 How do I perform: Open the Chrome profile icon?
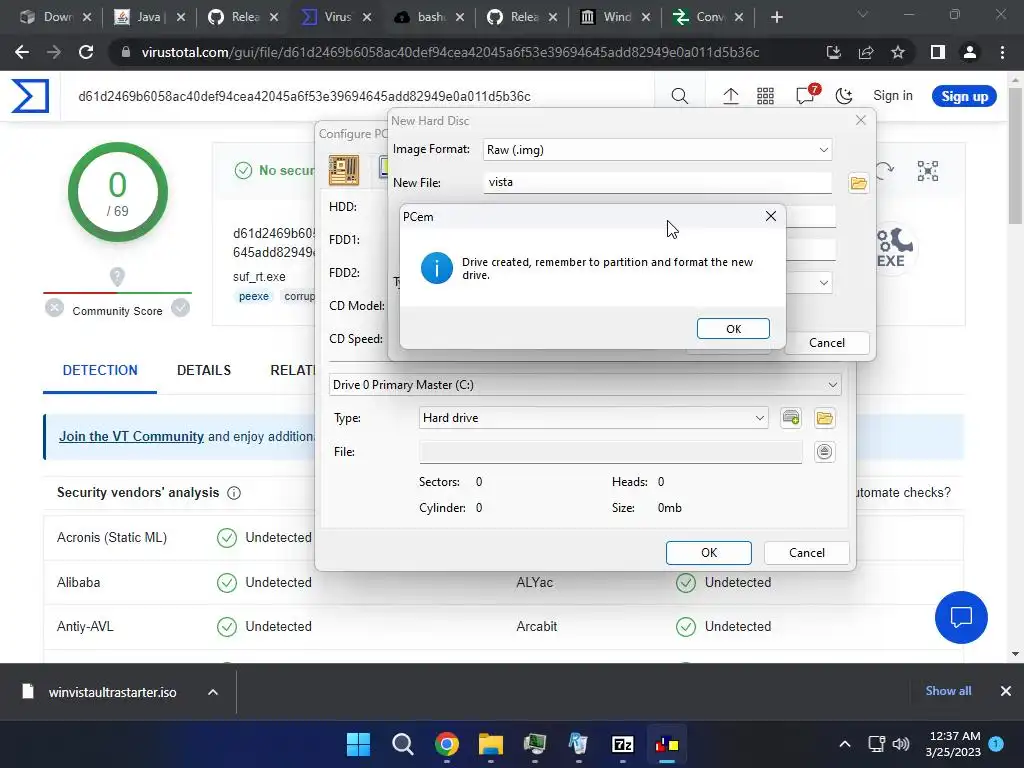pos(970,52)
